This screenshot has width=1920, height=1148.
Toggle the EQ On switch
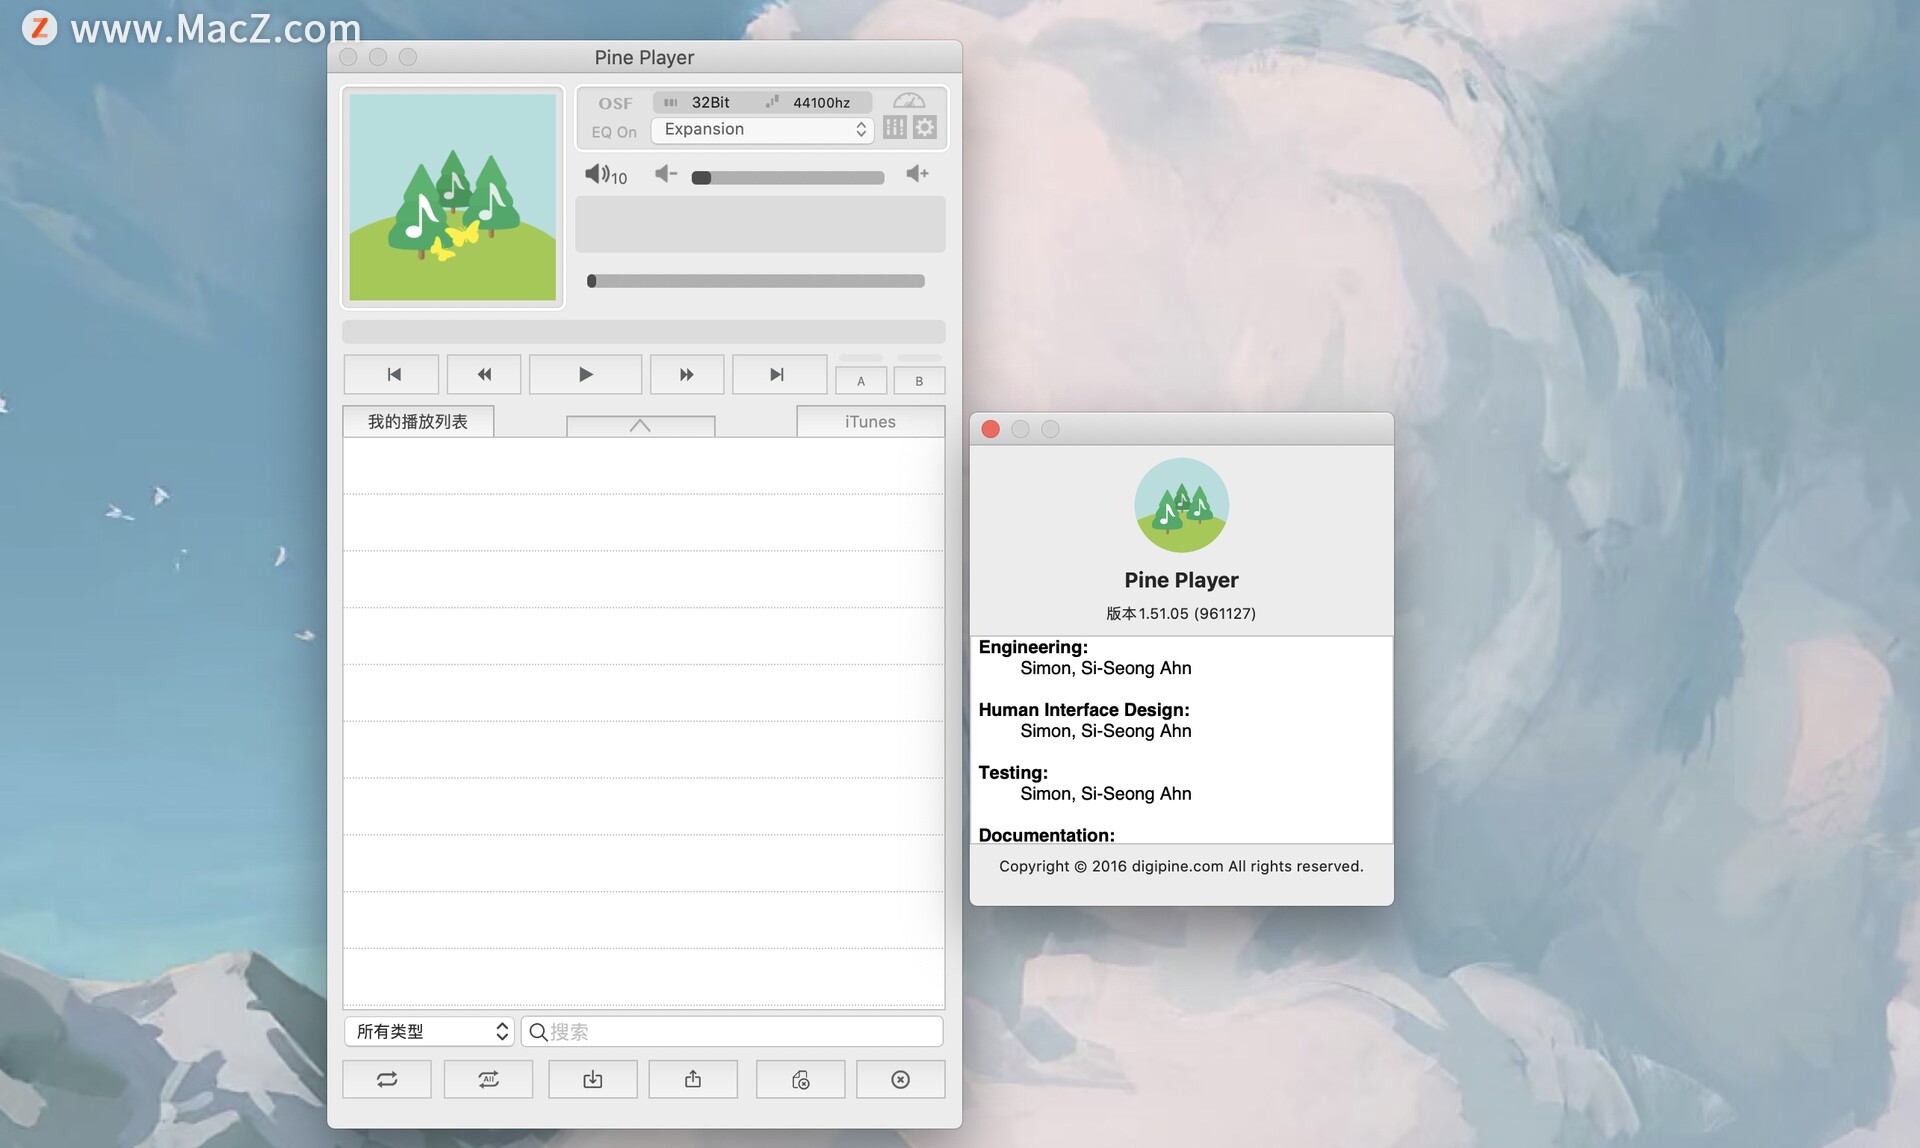614,131
